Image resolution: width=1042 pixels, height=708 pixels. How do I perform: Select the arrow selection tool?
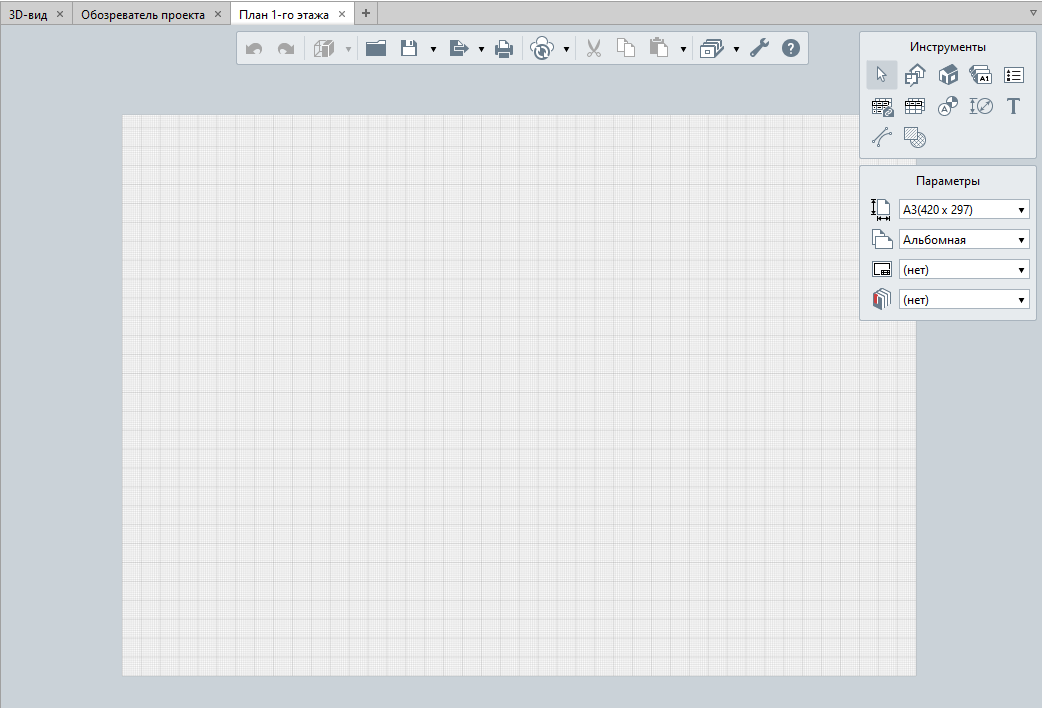881,75
